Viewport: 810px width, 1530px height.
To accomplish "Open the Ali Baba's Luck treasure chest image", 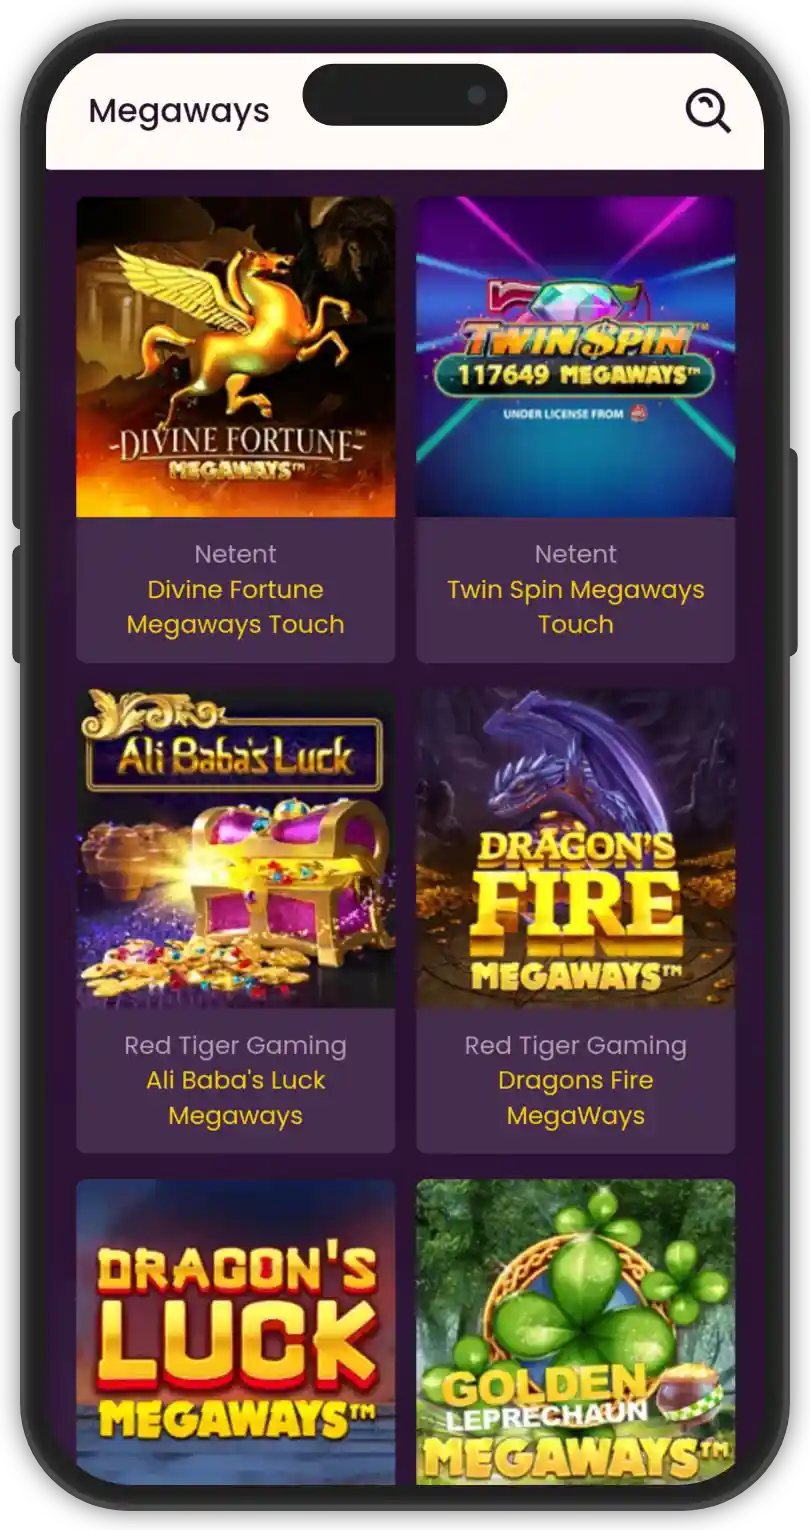I will coord(236,848).
